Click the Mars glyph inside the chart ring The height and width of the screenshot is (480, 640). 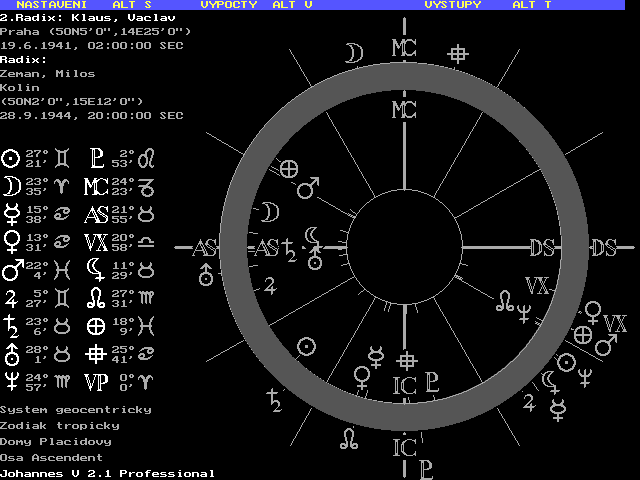coord(308,188)
